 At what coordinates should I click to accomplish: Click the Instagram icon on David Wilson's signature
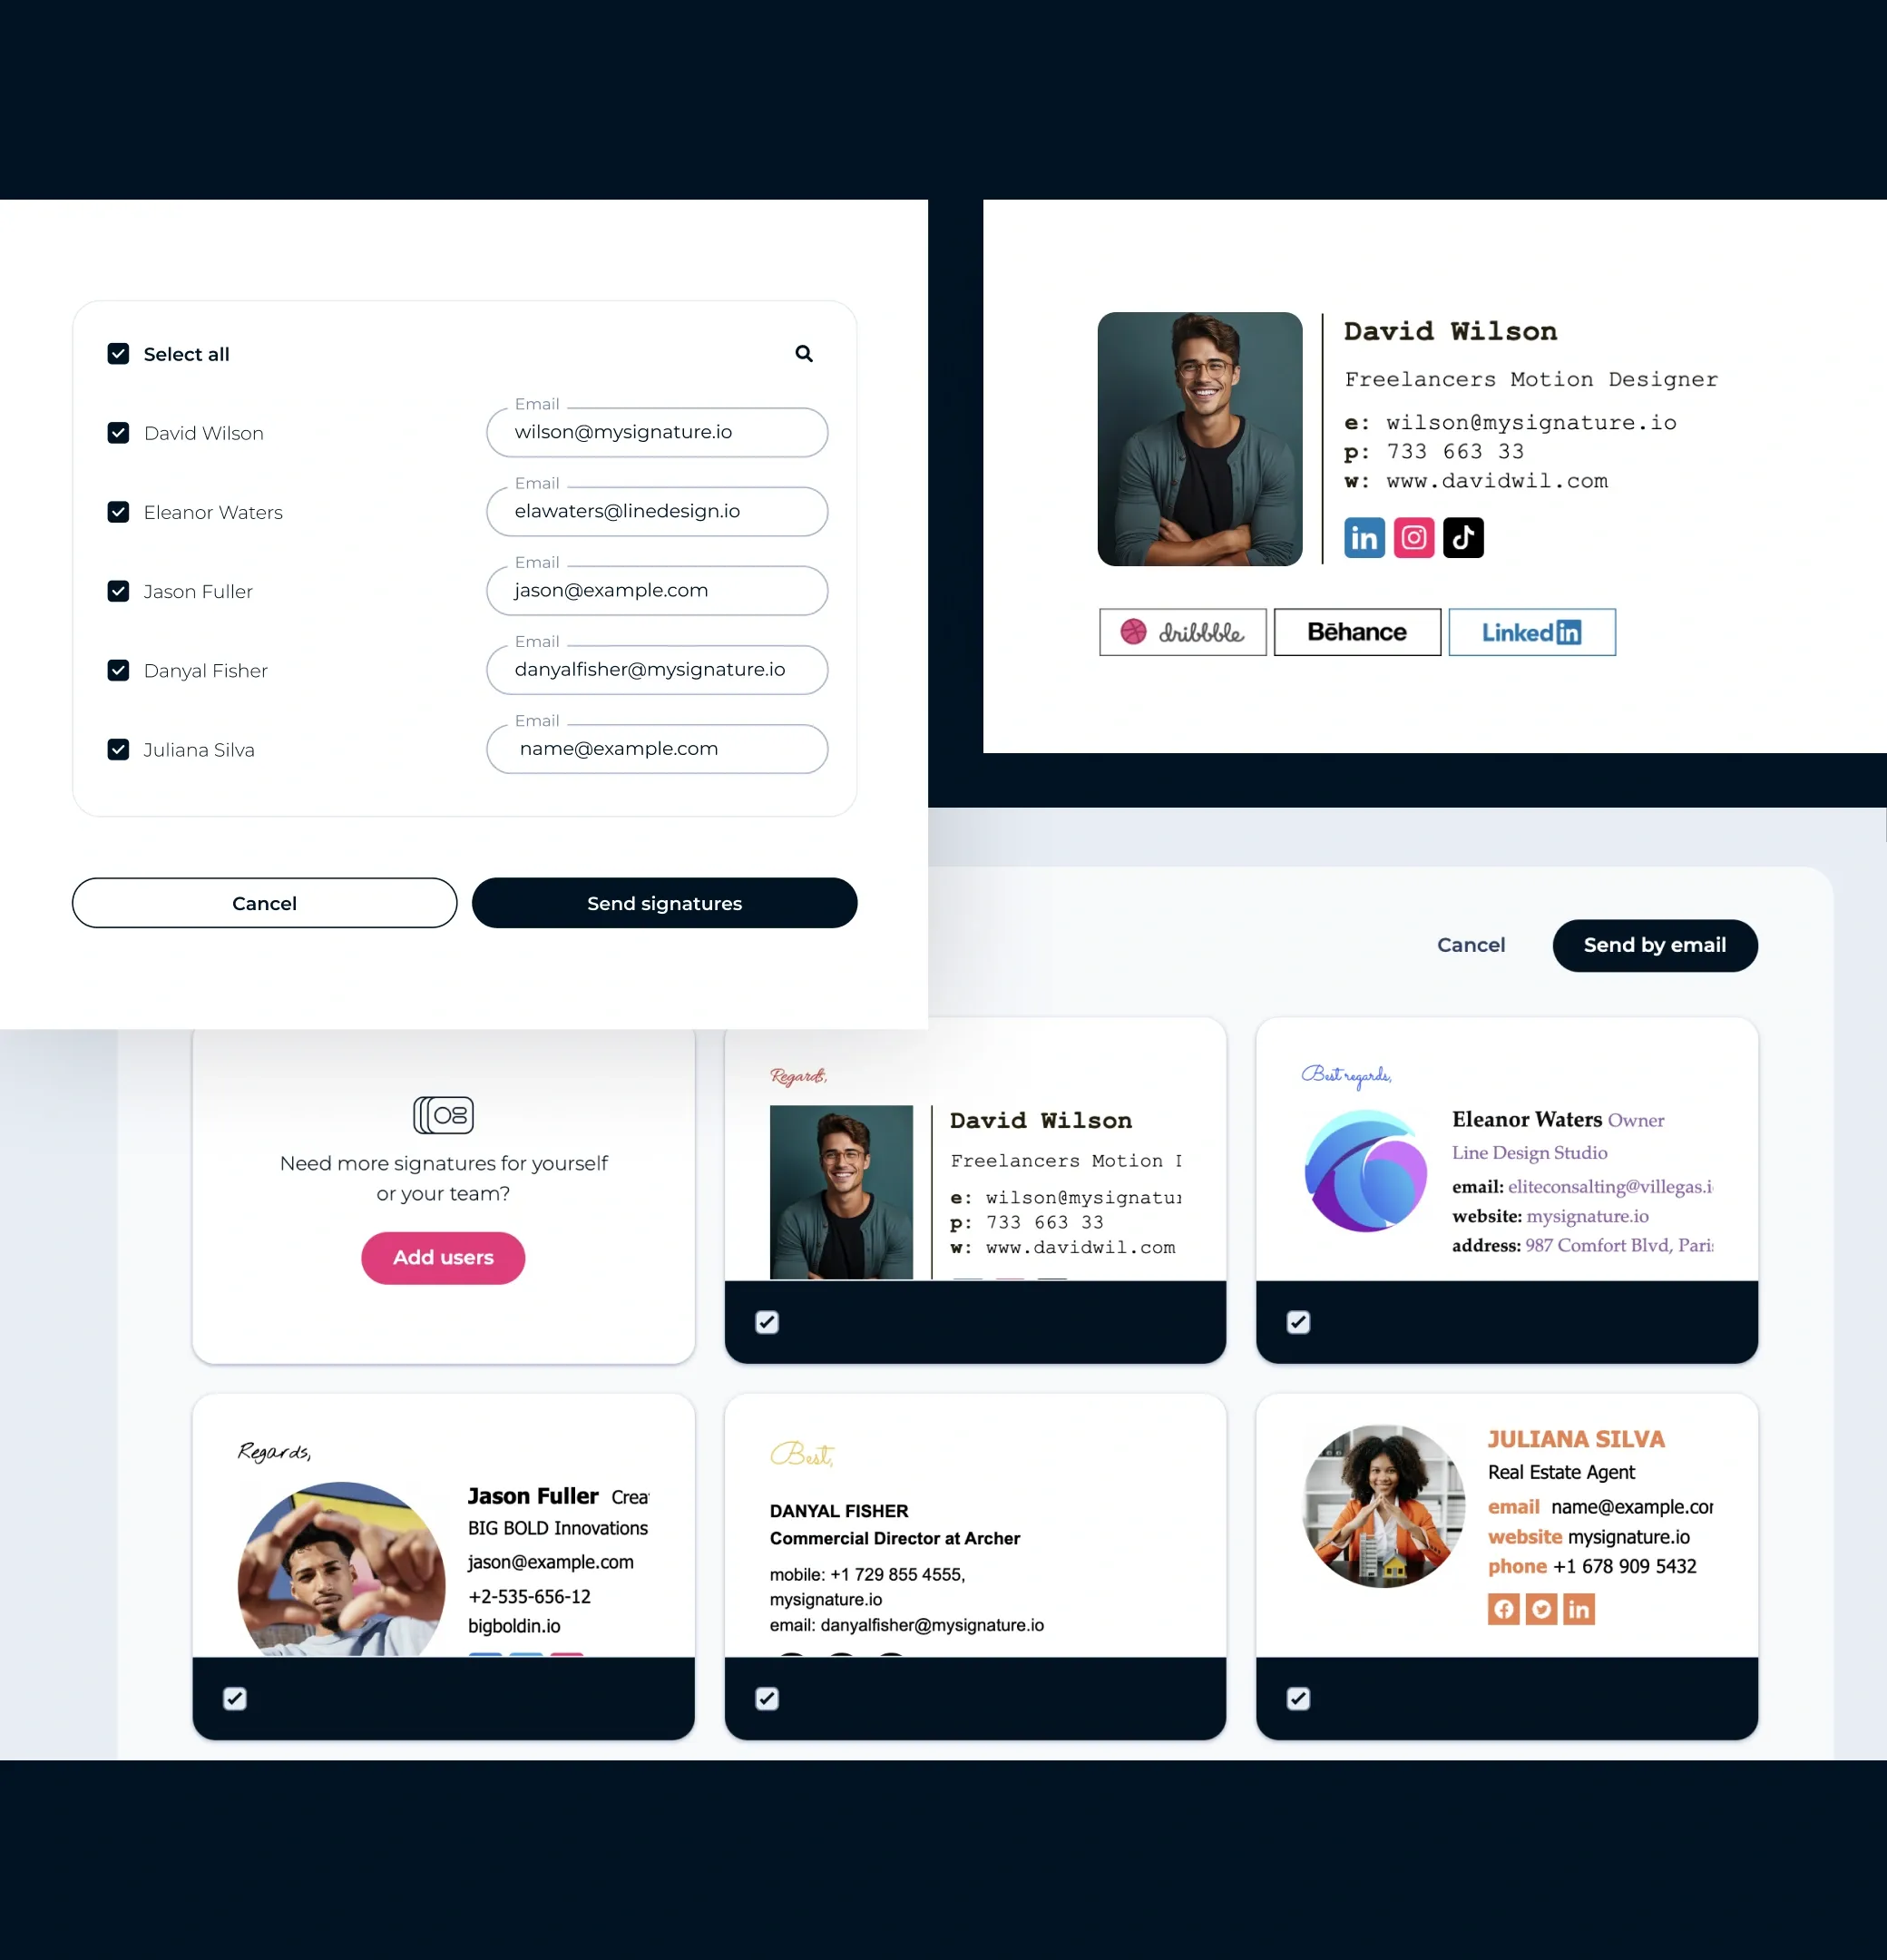coord(1413,537)
